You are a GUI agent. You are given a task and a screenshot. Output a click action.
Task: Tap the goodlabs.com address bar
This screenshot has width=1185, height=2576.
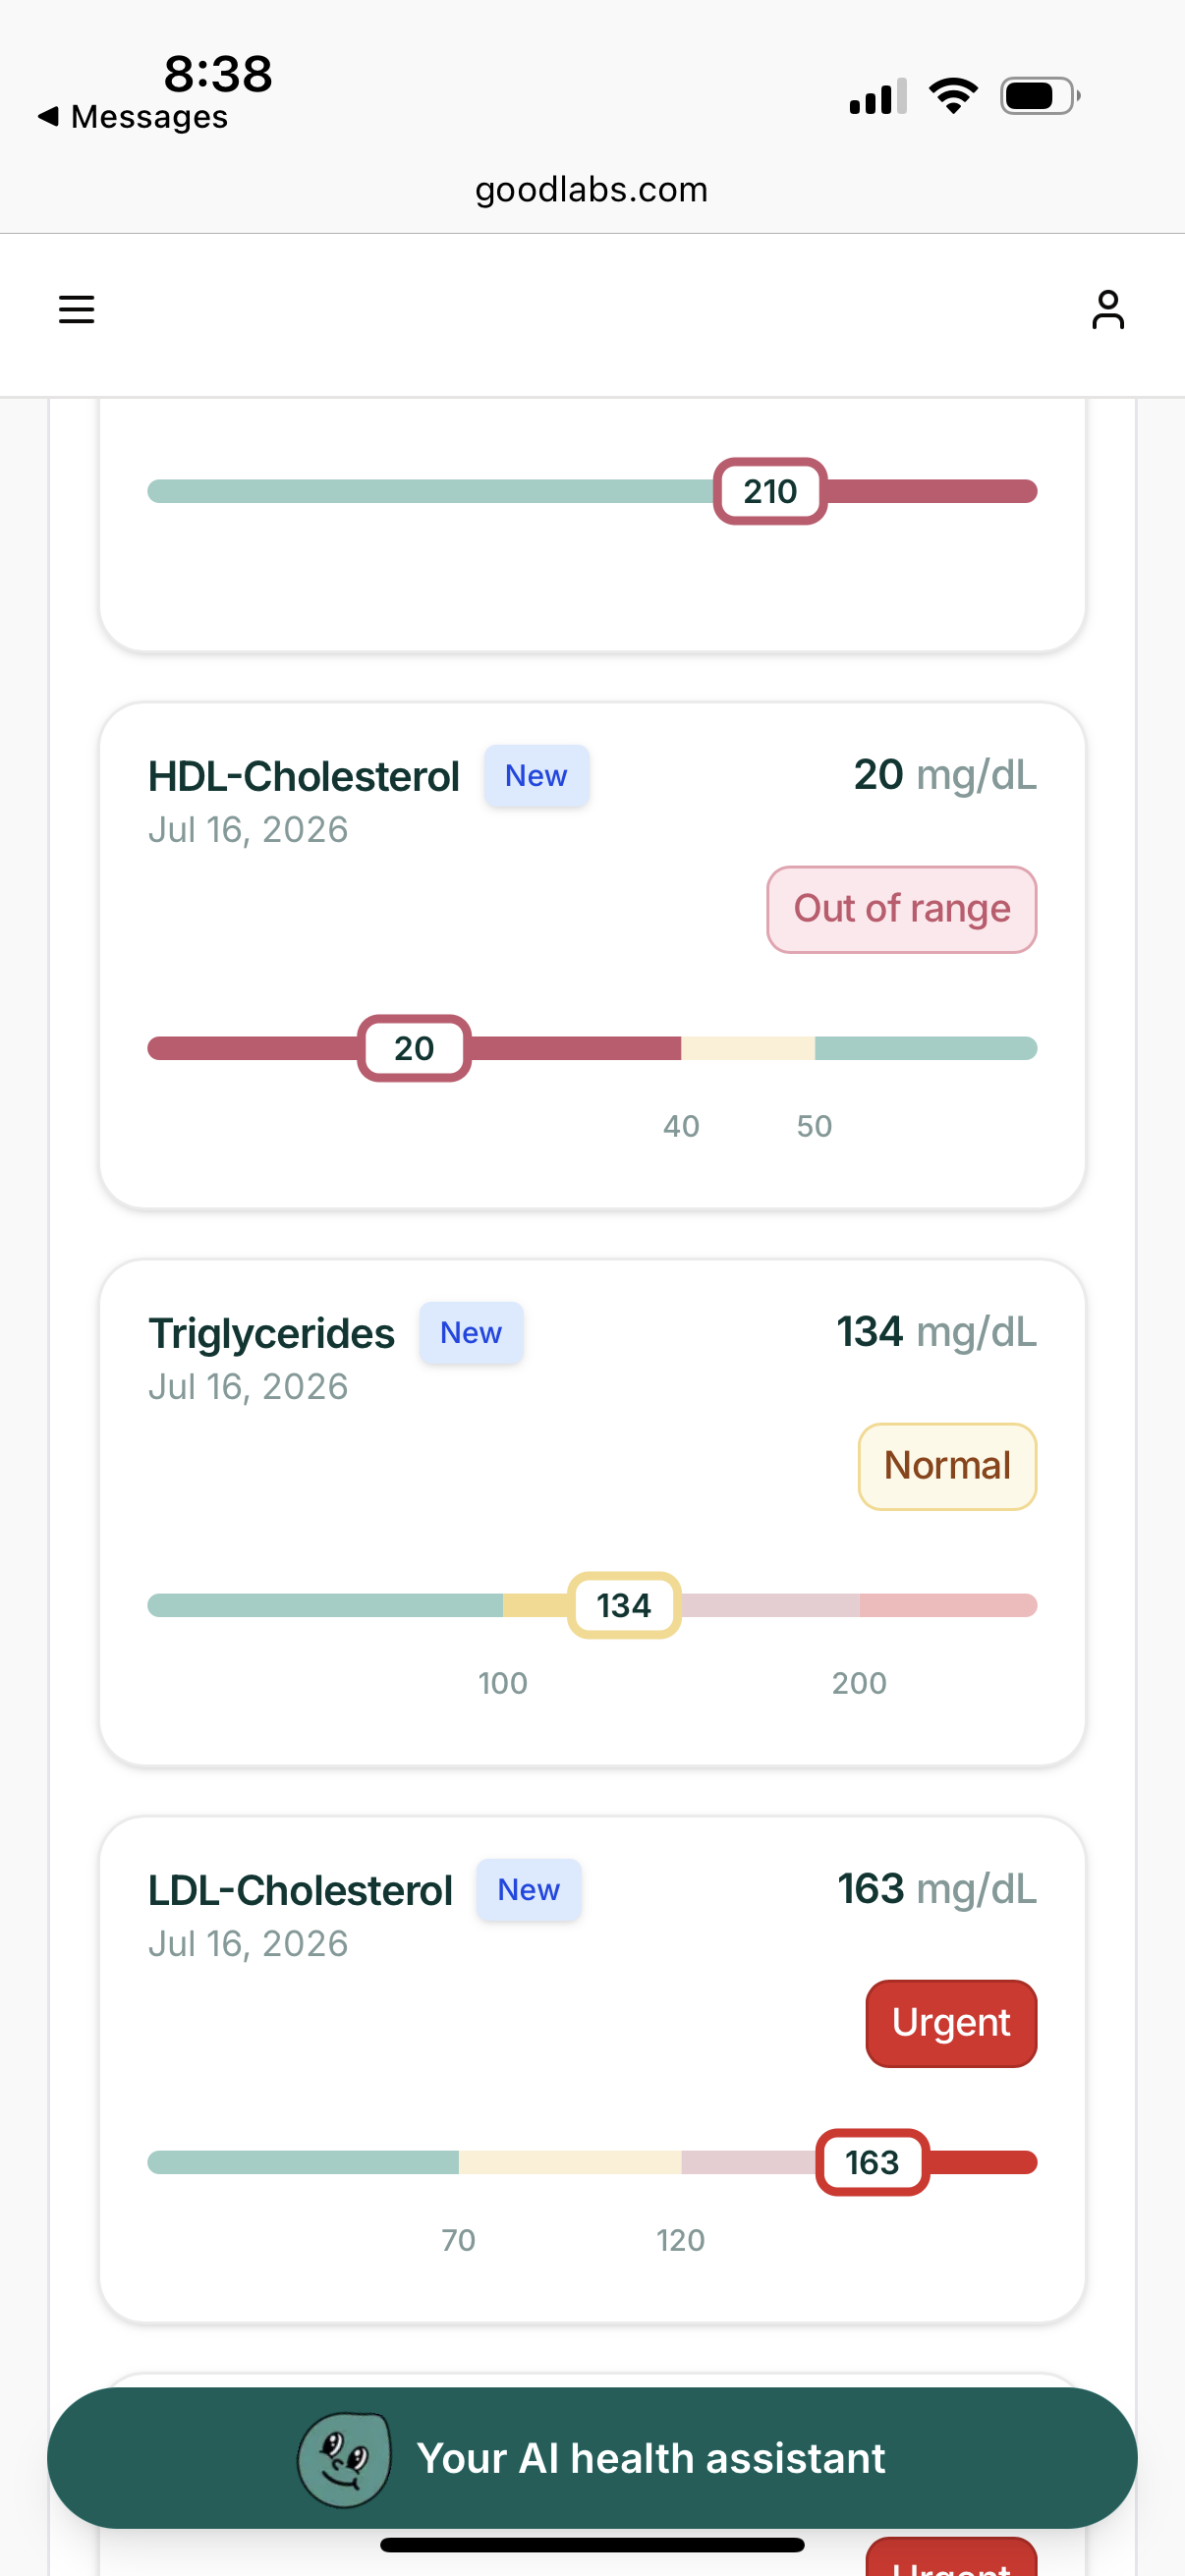(592, 189)
